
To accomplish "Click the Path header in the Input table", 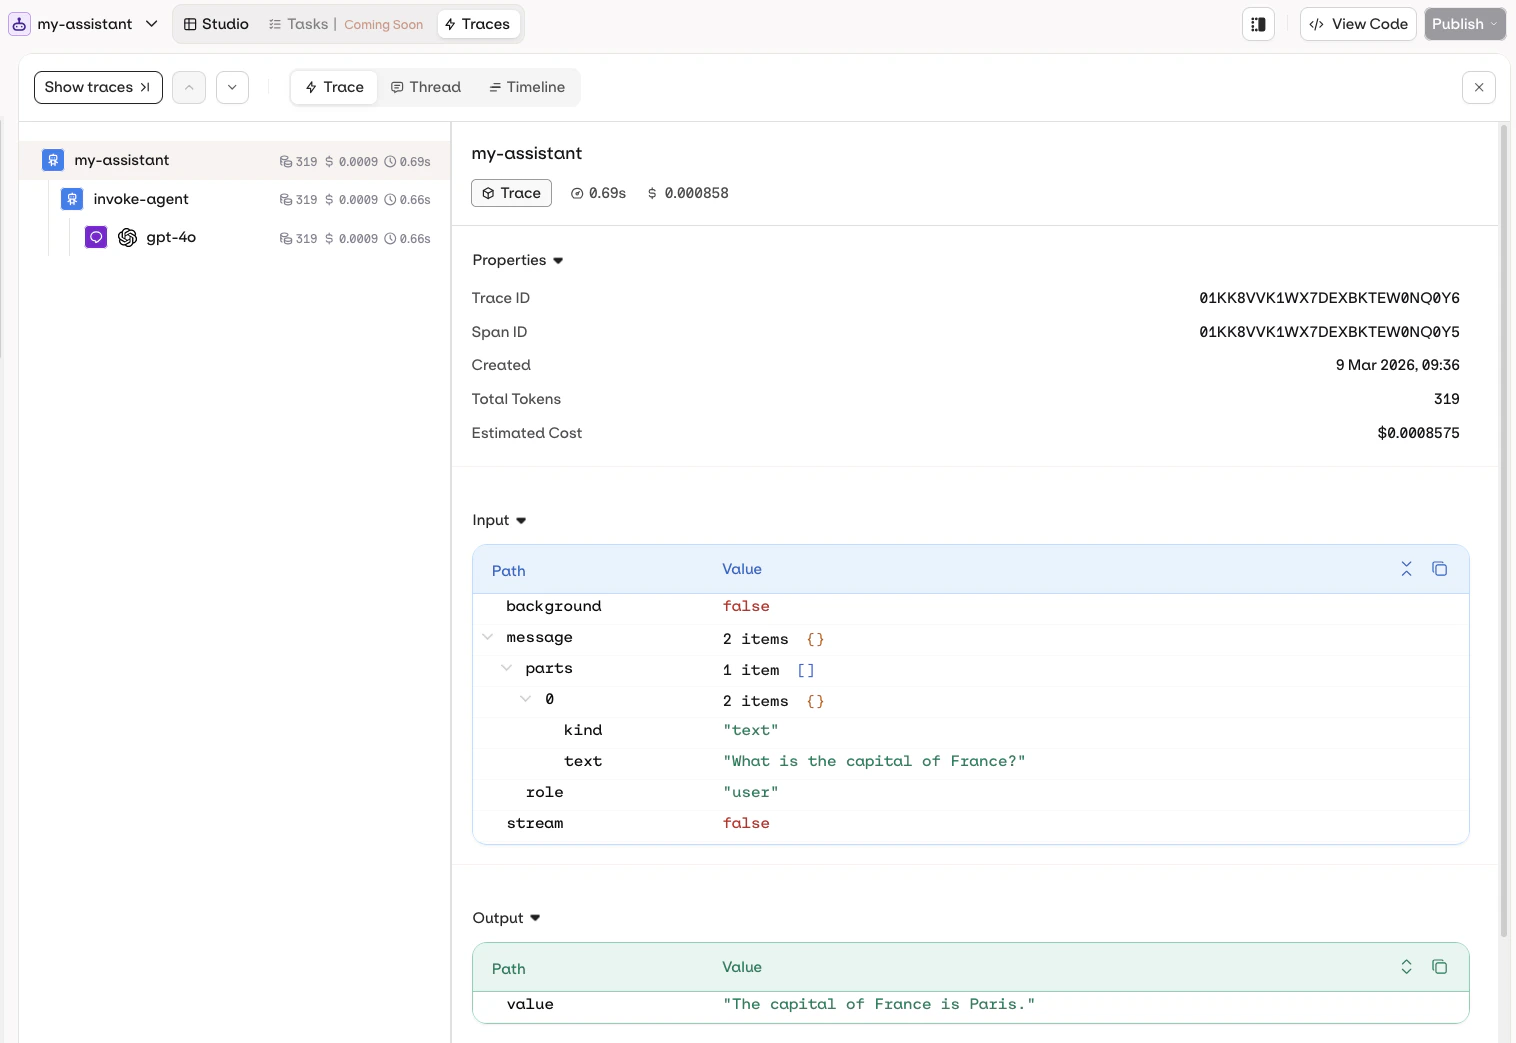I will (508, 571).
